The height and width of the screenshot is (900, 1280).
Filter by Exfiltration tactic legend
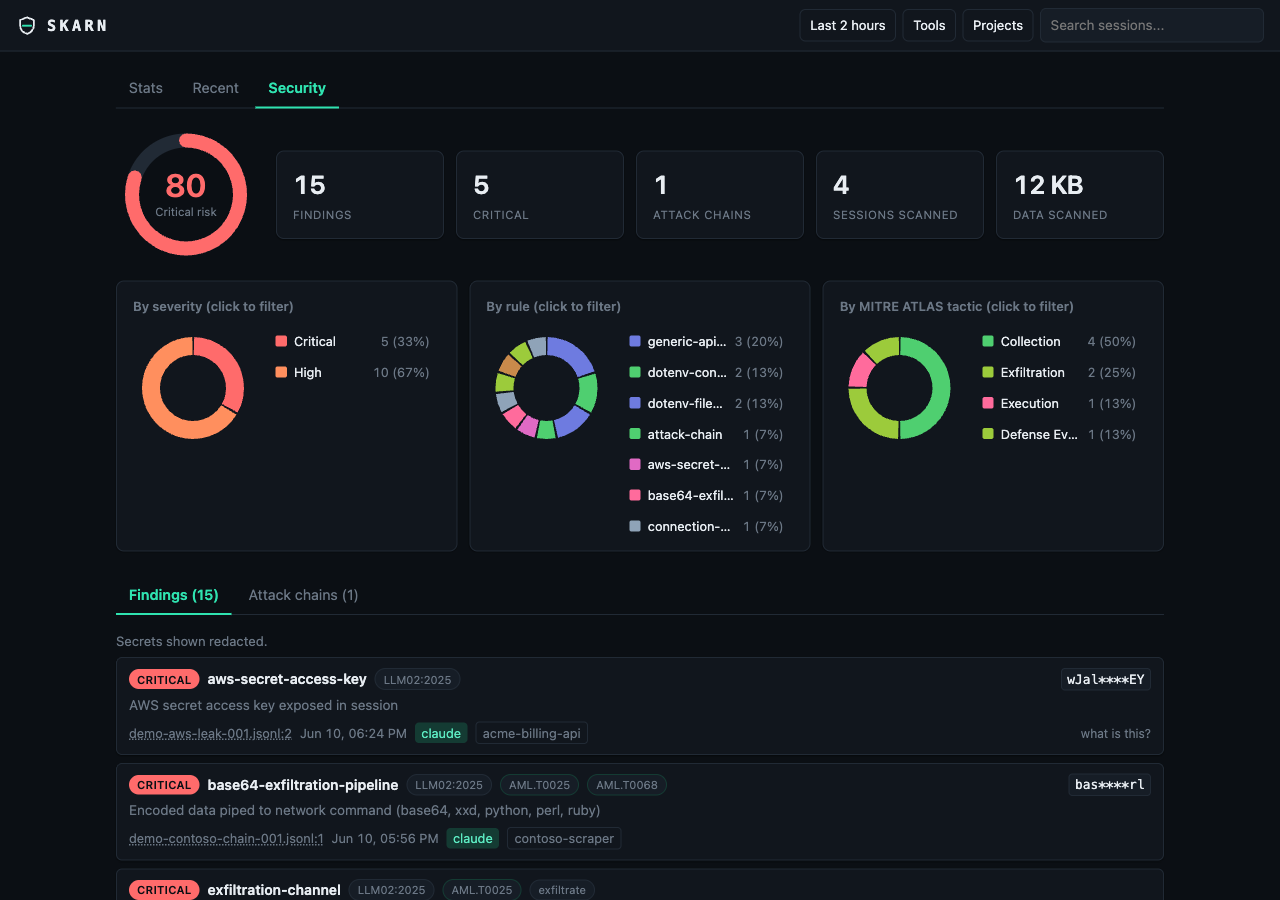coord(1059,372)
